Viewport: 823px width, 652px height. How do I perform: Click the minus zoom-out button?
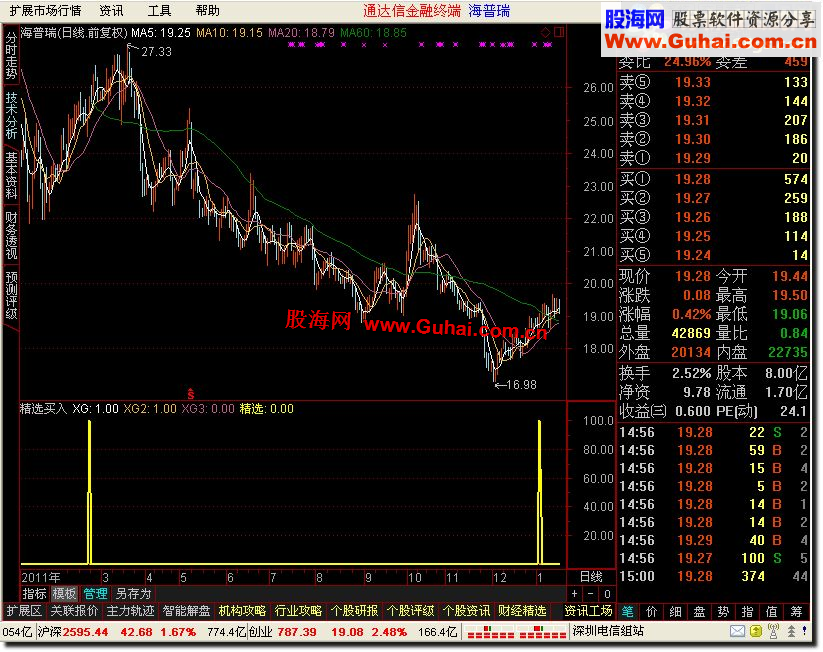pyautogui.click(x=590, y=594)
